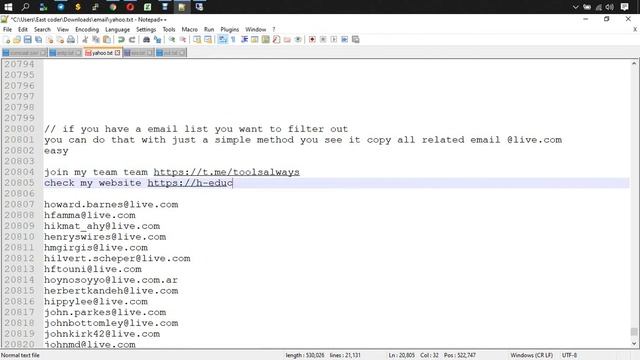The width and height of the screenshot is (640, 360).
Task: Toggle the Document Map panel icon
Action: click(x=266, y=40)
